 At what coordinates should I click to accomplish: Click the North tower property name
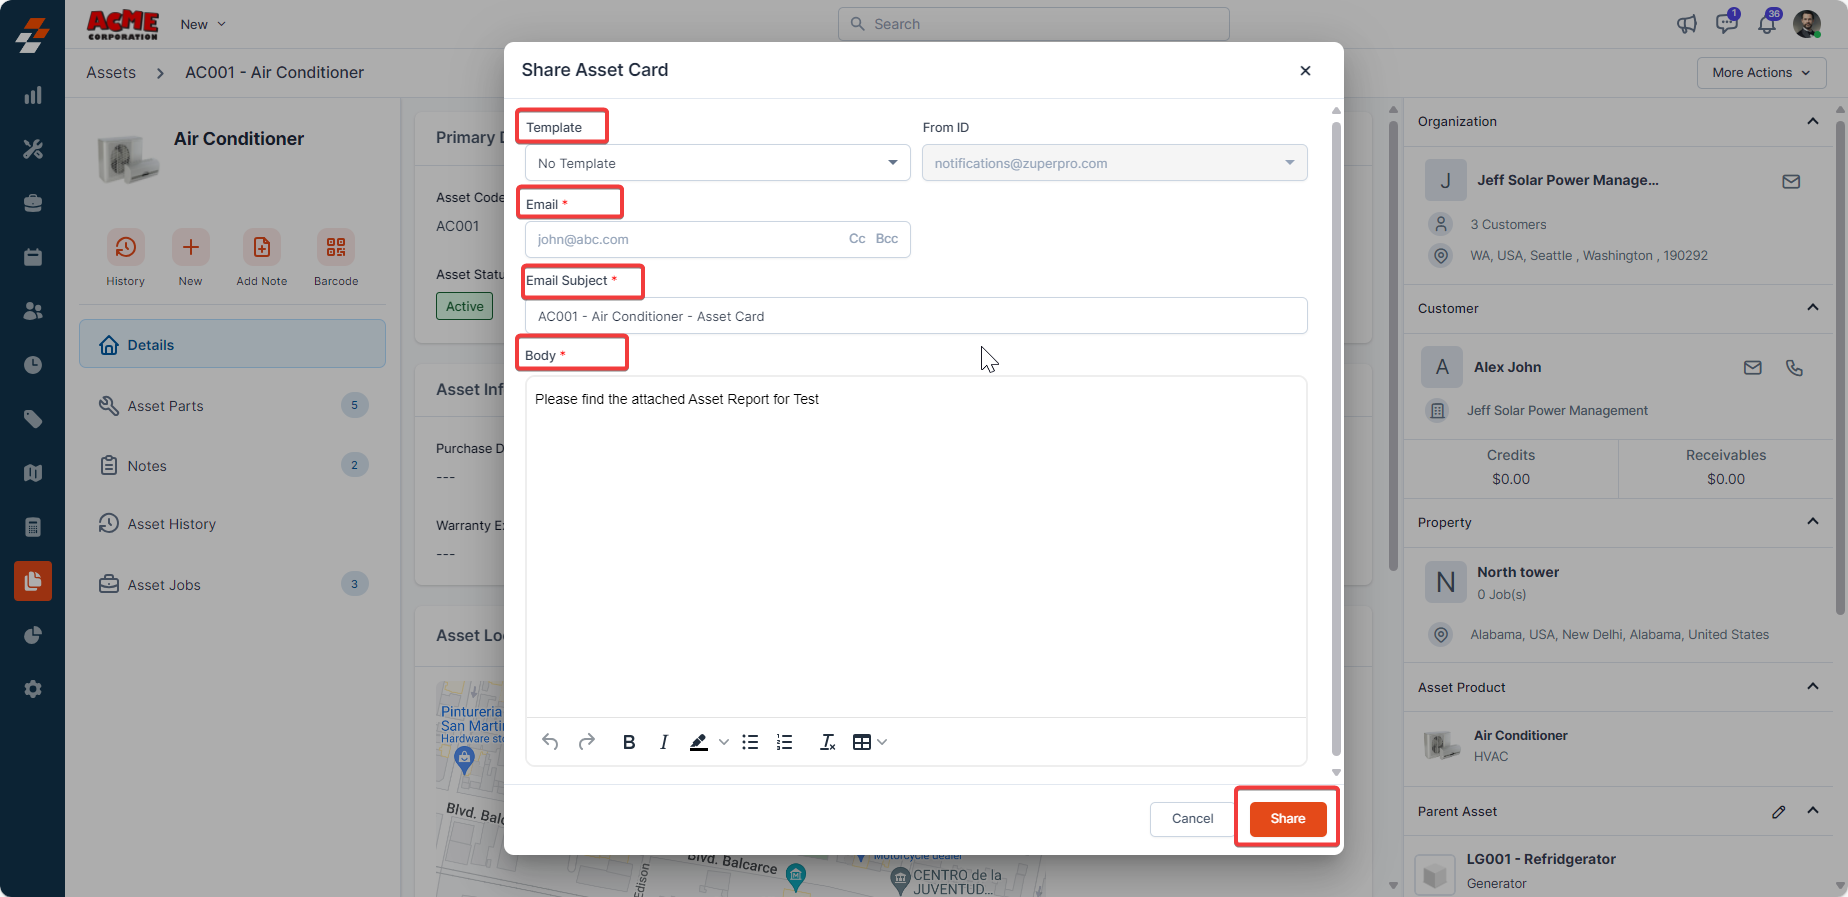(x=1518, y=572)
